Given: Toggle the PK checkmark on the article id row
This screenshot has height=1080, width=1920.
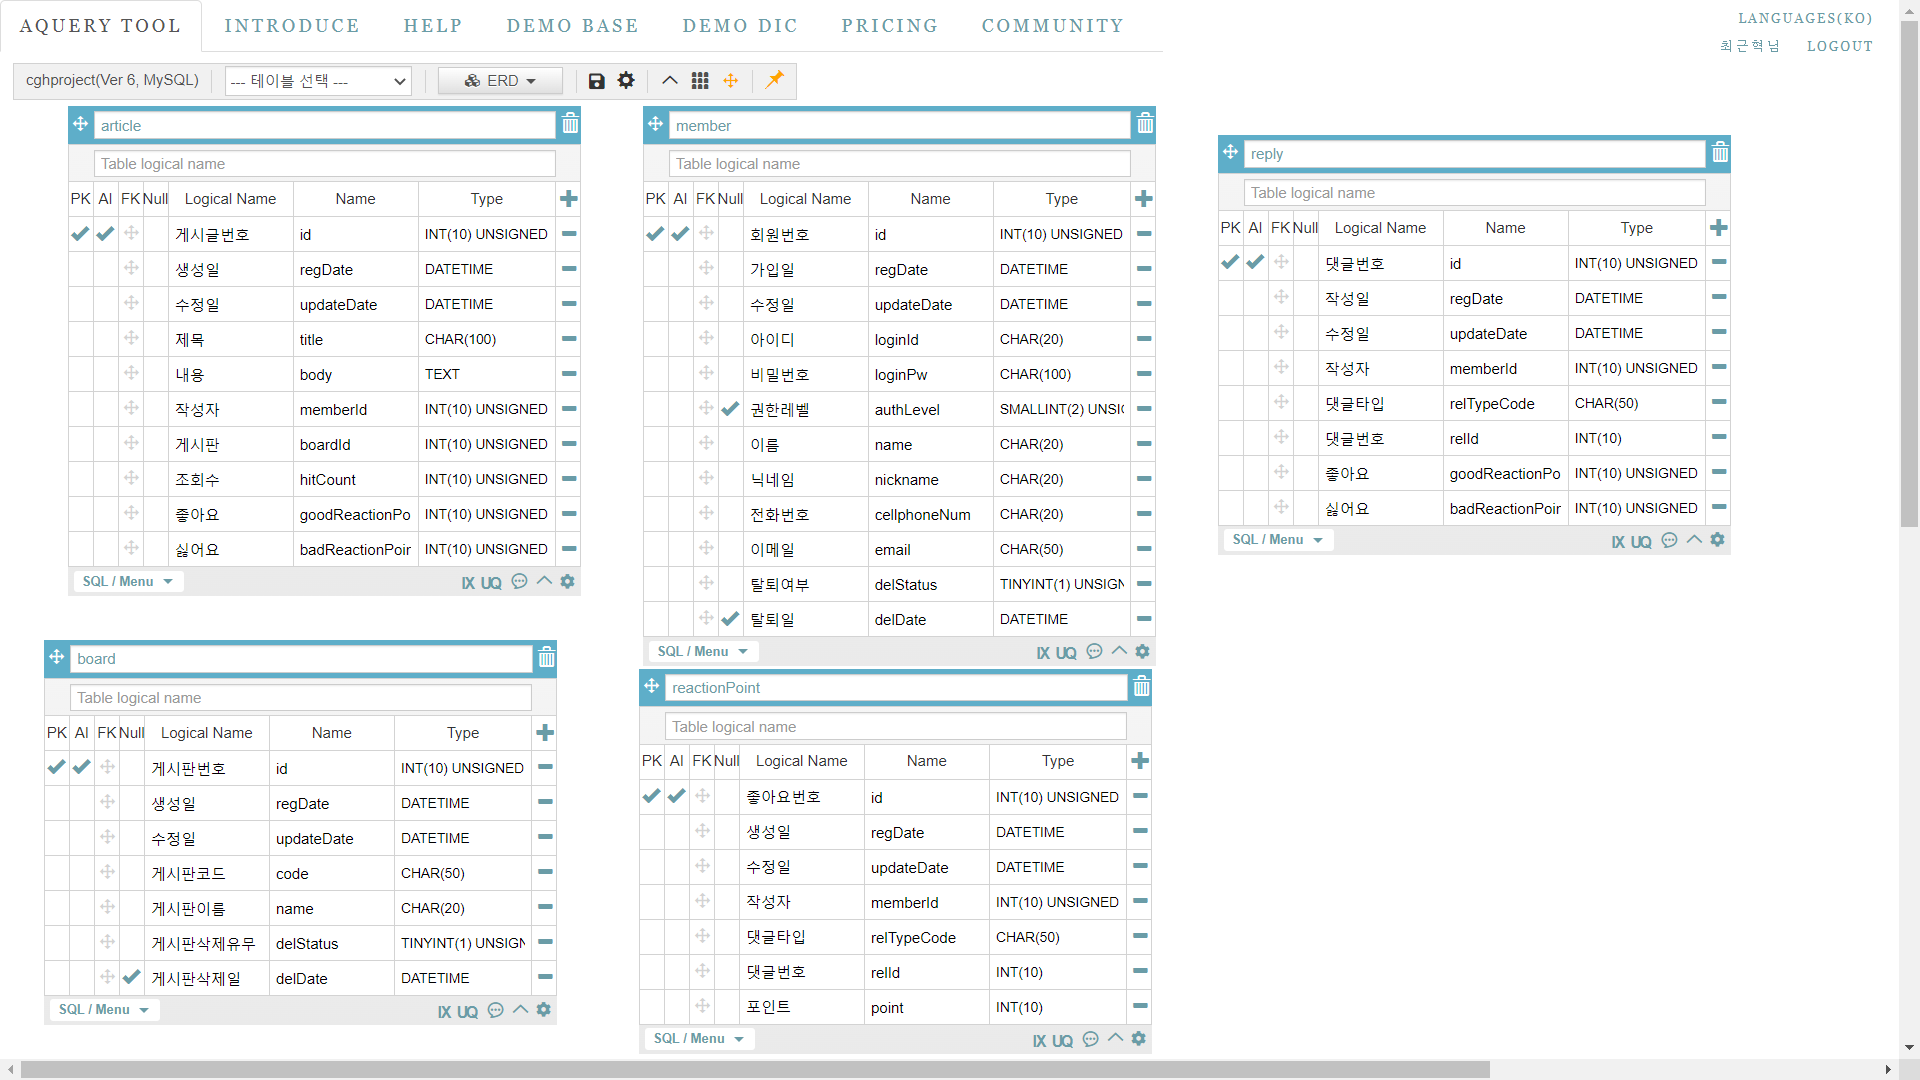Looking at the screenshot, I should pyautogui.click(x=80, y=234).
